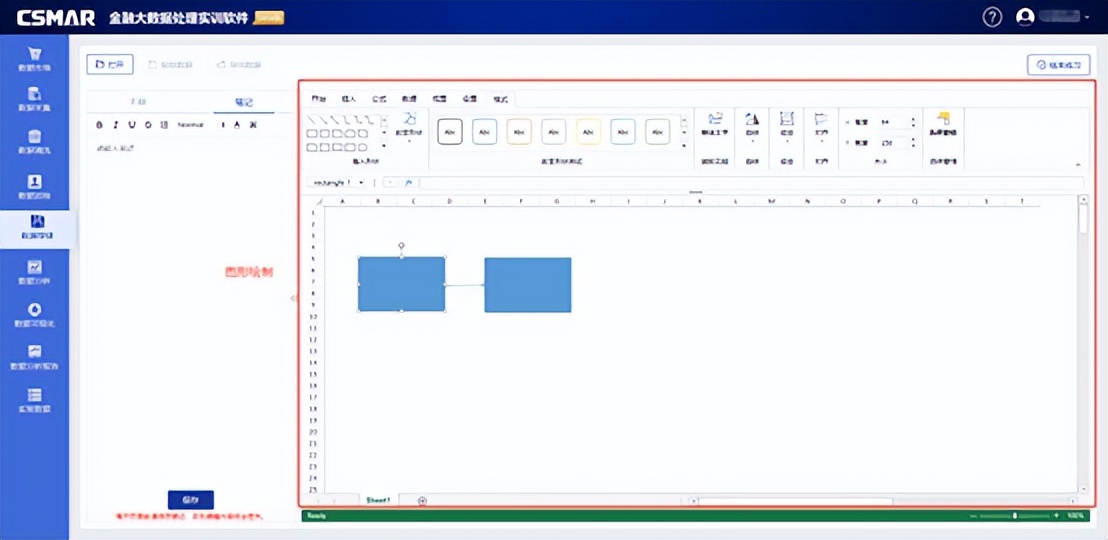This screenshot has height=540, width=1108.
Task: Open the line chart sidebar module
Action: tap(34, 271)
